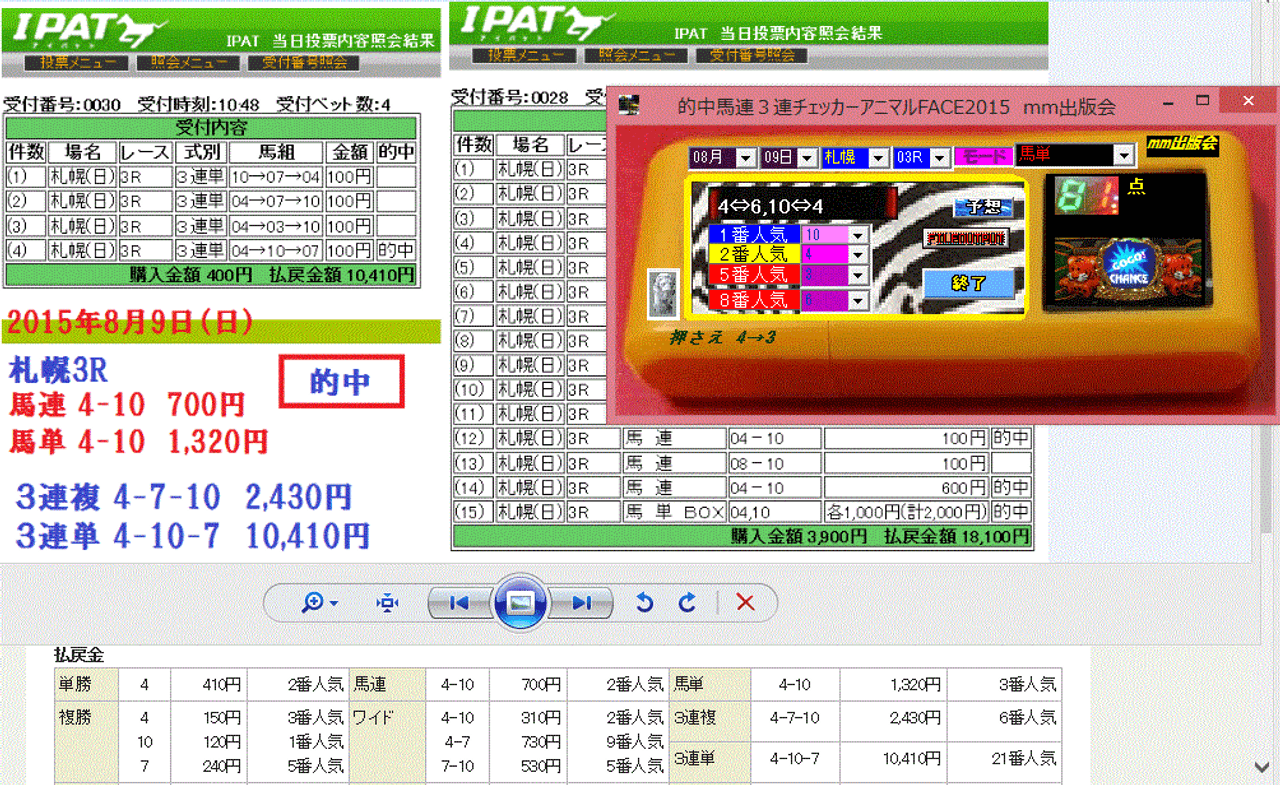Click the FILEOUTPUT button
1280x785 pixels.
coord(964,239)
